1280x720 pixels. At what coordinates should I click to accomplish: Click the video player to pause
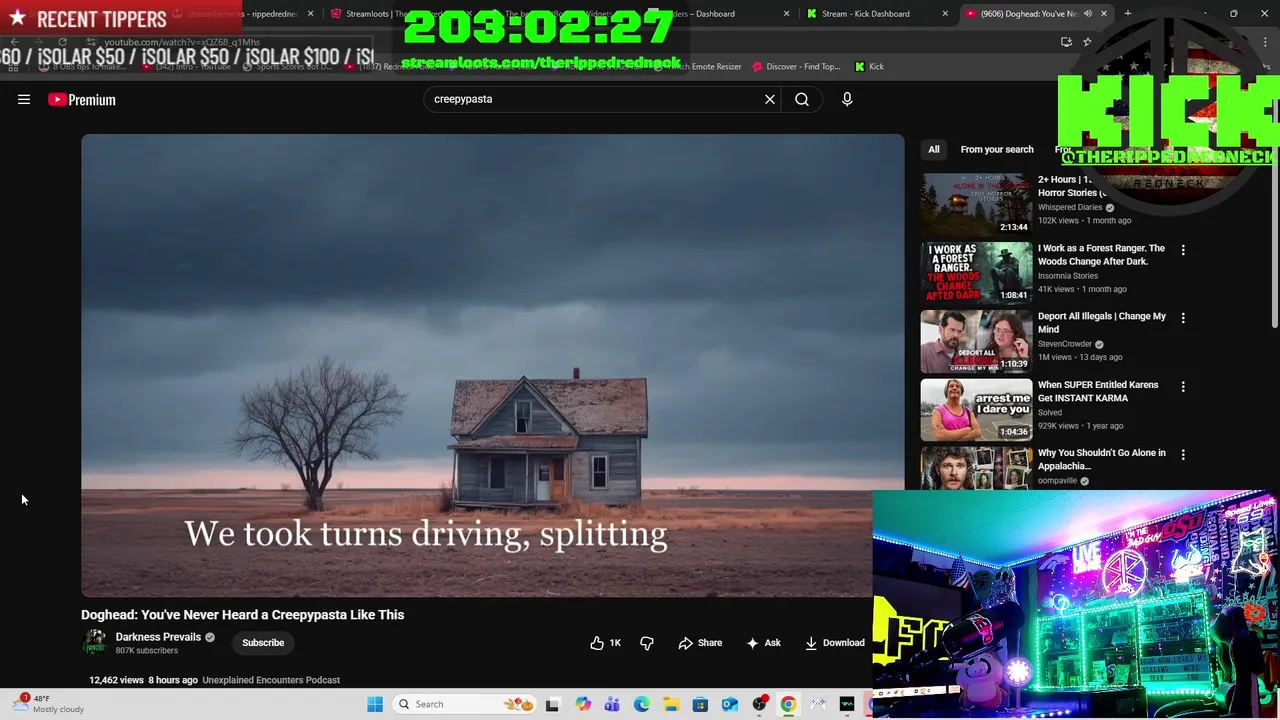[492, 365]
